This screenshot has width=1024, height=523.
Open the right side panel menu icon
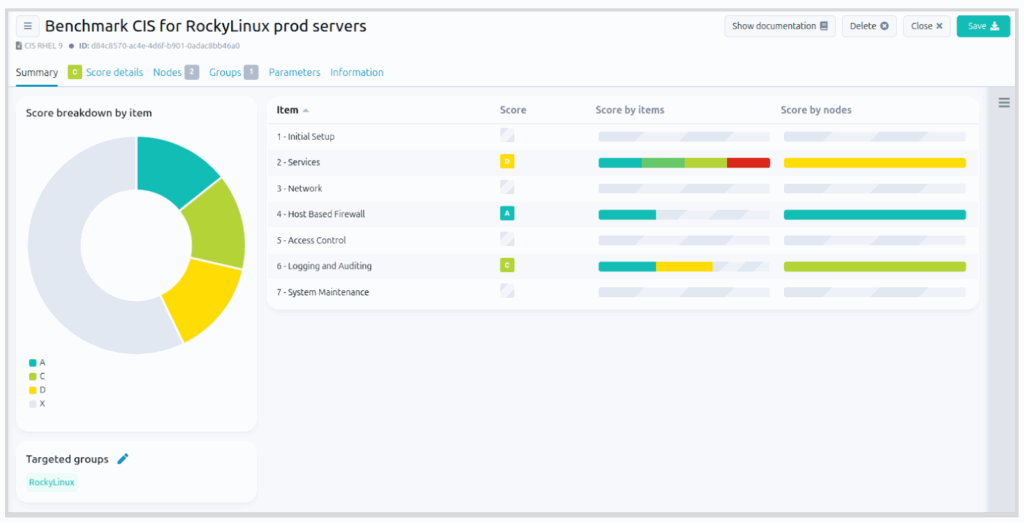click(1004, 103)
